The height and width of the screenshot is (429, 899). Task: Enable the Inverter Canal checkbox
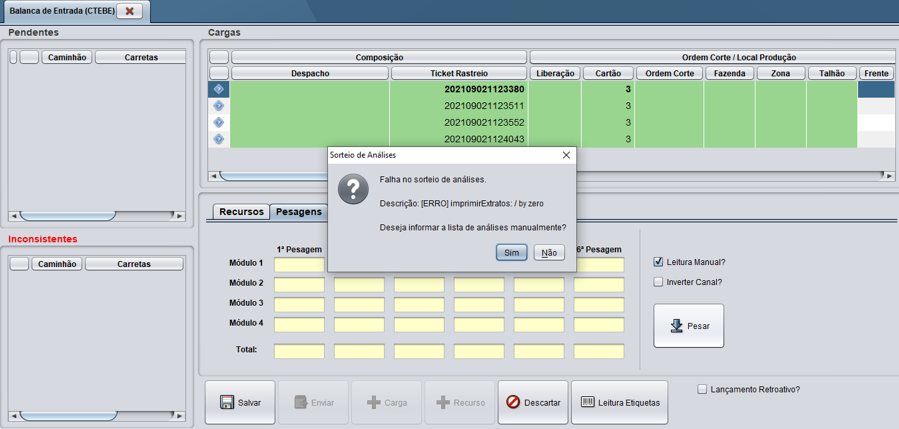click(x=658, y=282)
